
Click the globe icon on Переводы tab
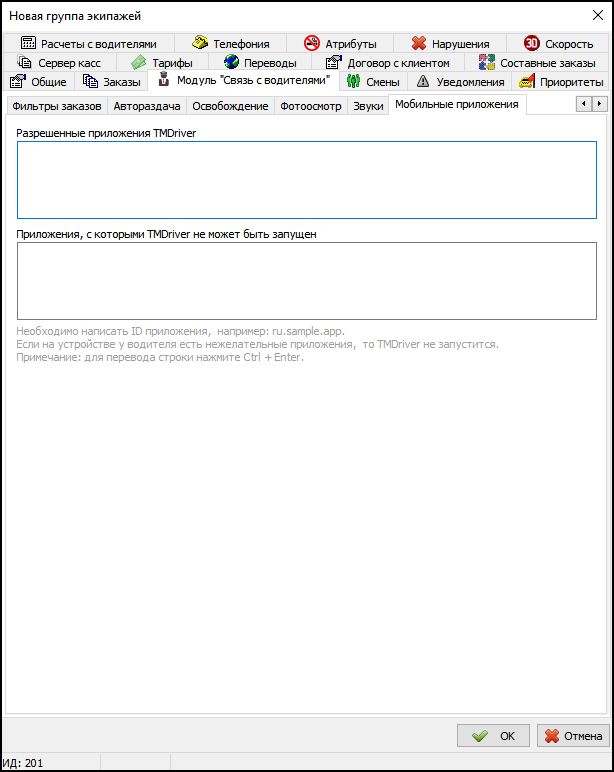point(231,63)
